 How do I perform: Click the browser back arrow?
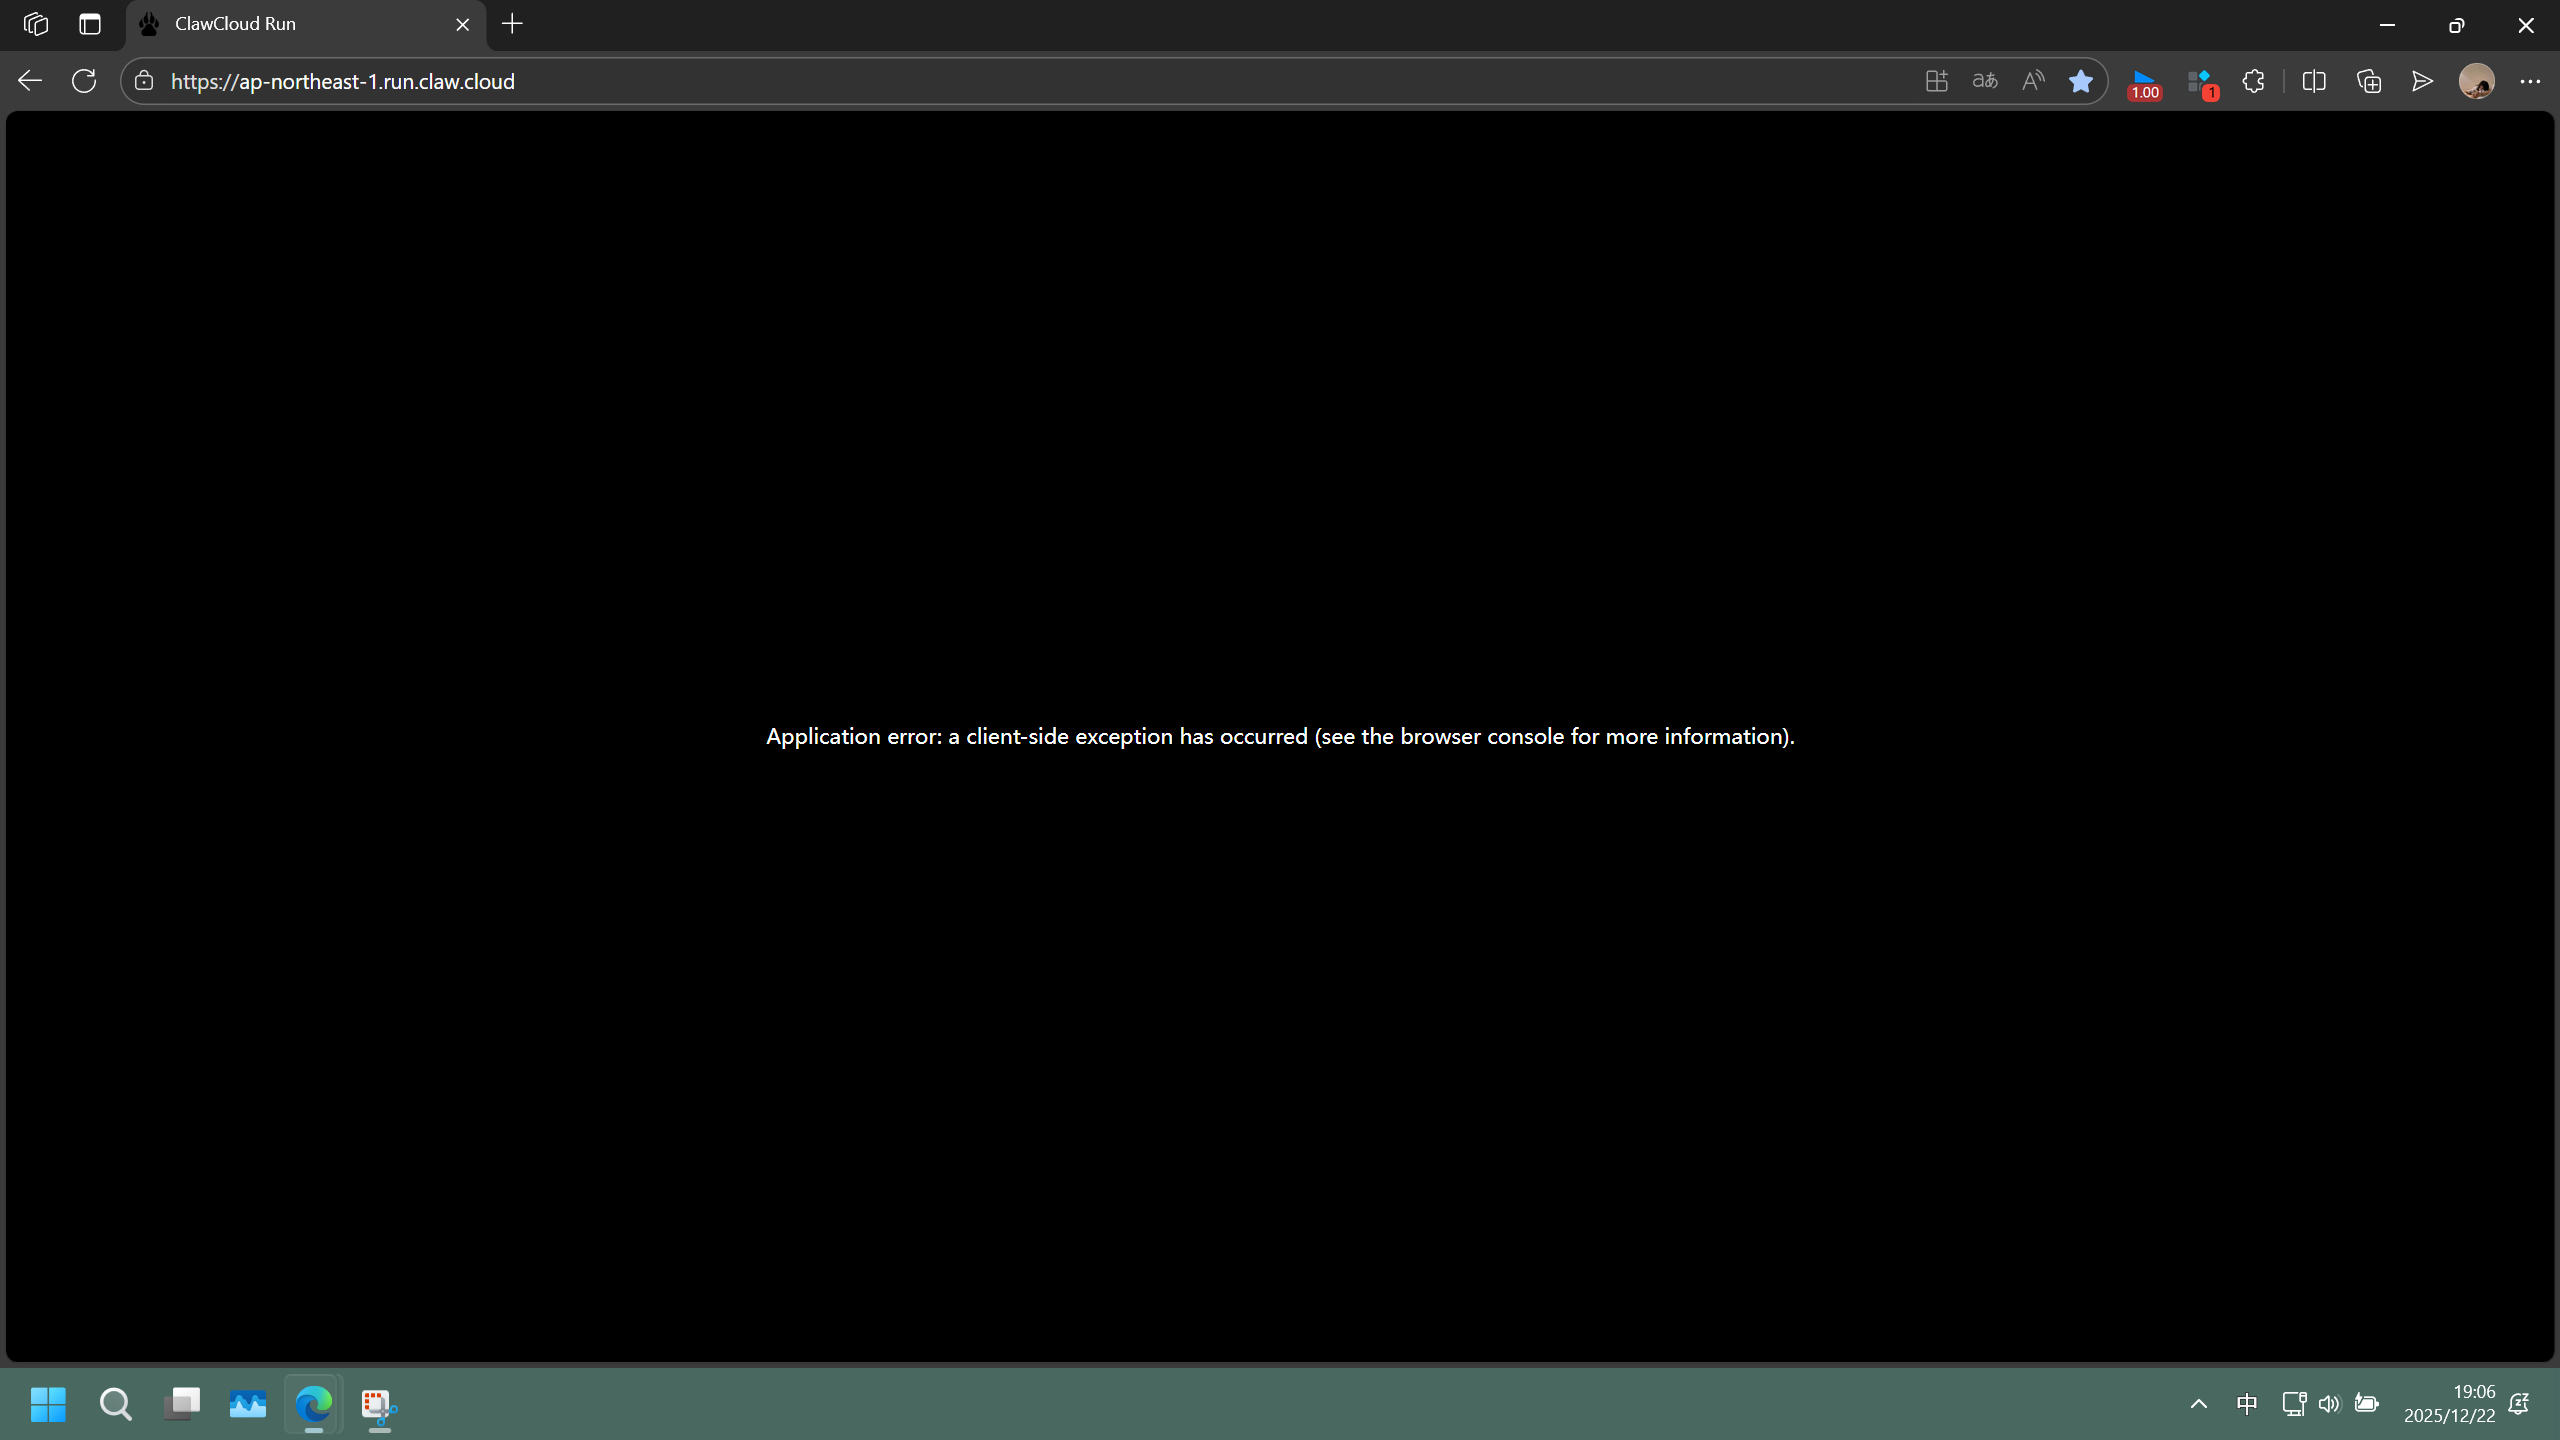coord(30,81)
